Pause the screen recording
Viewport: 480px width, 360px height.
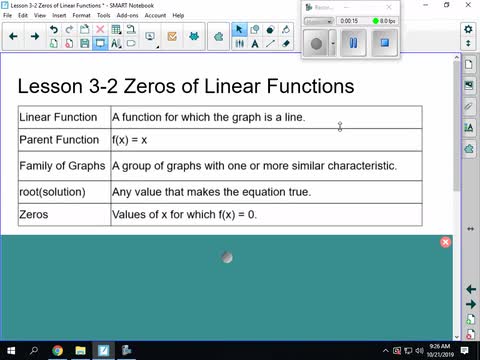353,43
